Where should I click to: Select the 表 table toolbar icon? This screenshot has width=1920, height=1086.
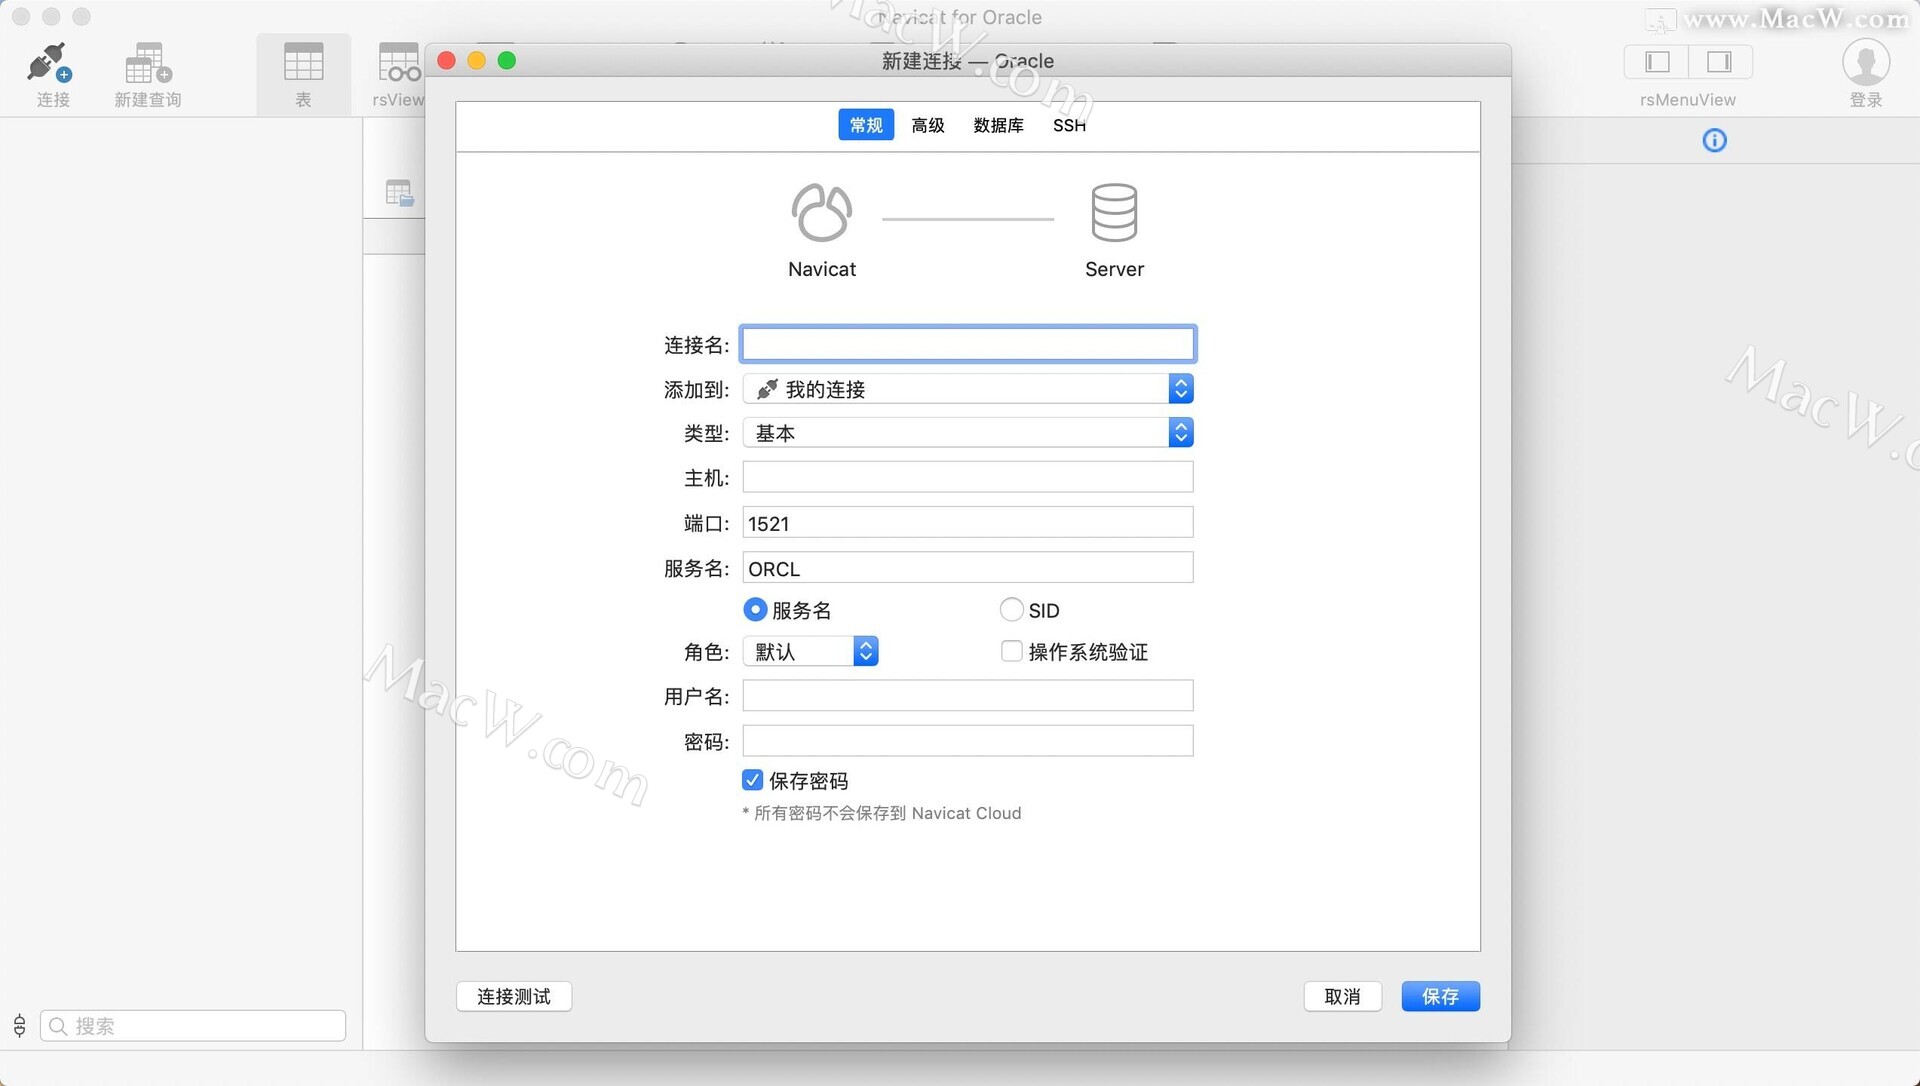[303, 62]
